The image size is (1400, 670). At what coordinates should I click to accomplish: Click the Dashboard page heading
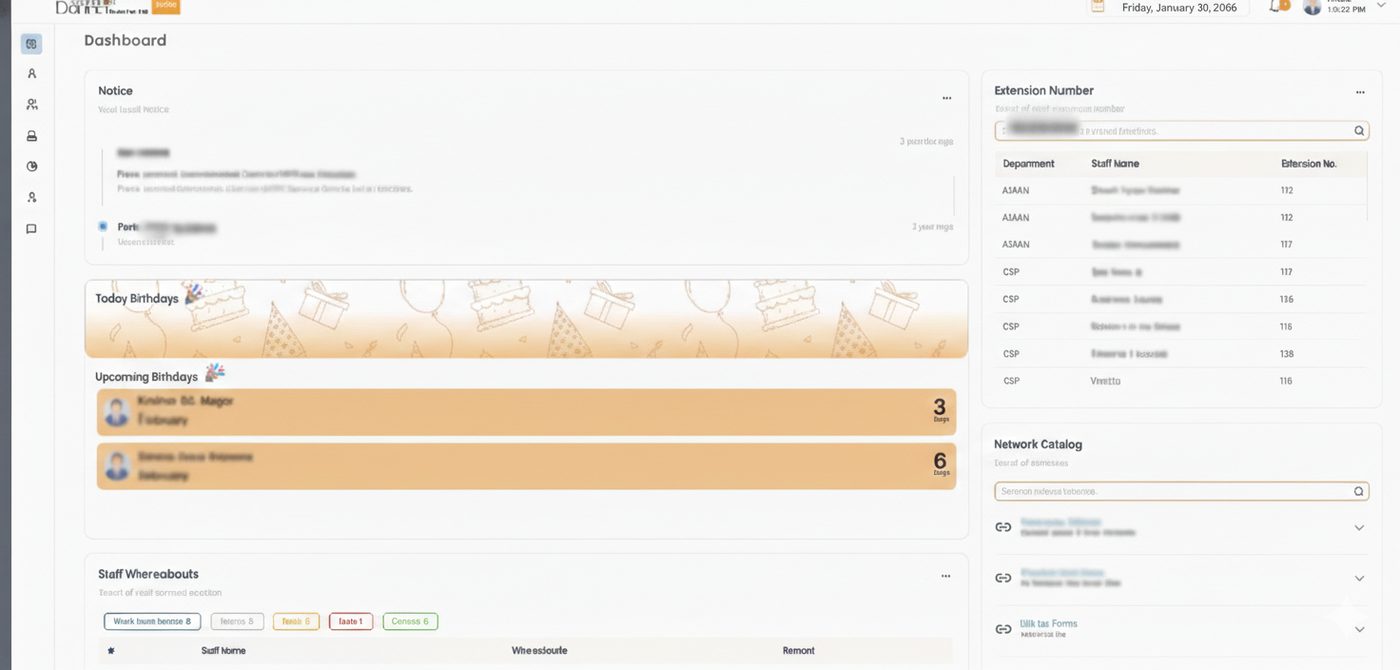pyautogui.click(x=125, y=40)
